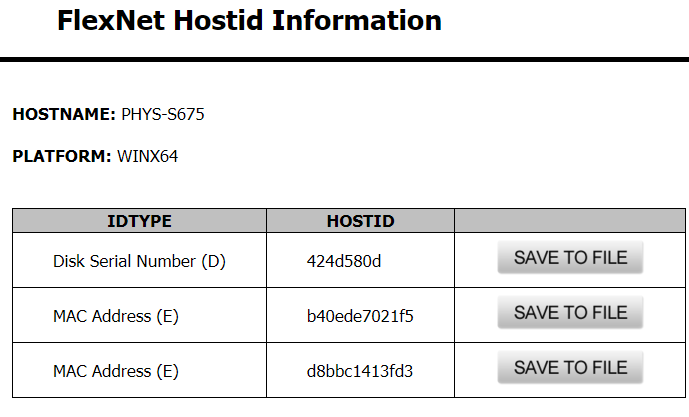Click the word Information in the title
Image resolution: width=689 pixels, height=417 pixels.
(357, 21)
